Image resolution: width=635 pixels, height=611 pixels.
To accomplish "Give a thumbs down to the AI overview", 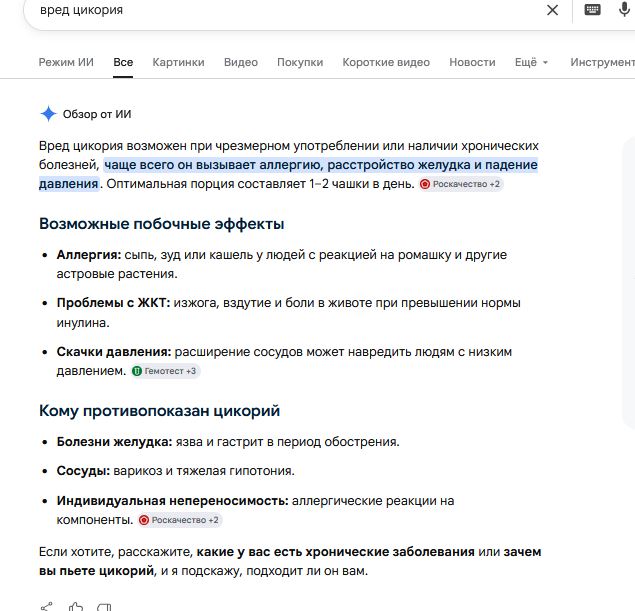I will click(104, 607).
